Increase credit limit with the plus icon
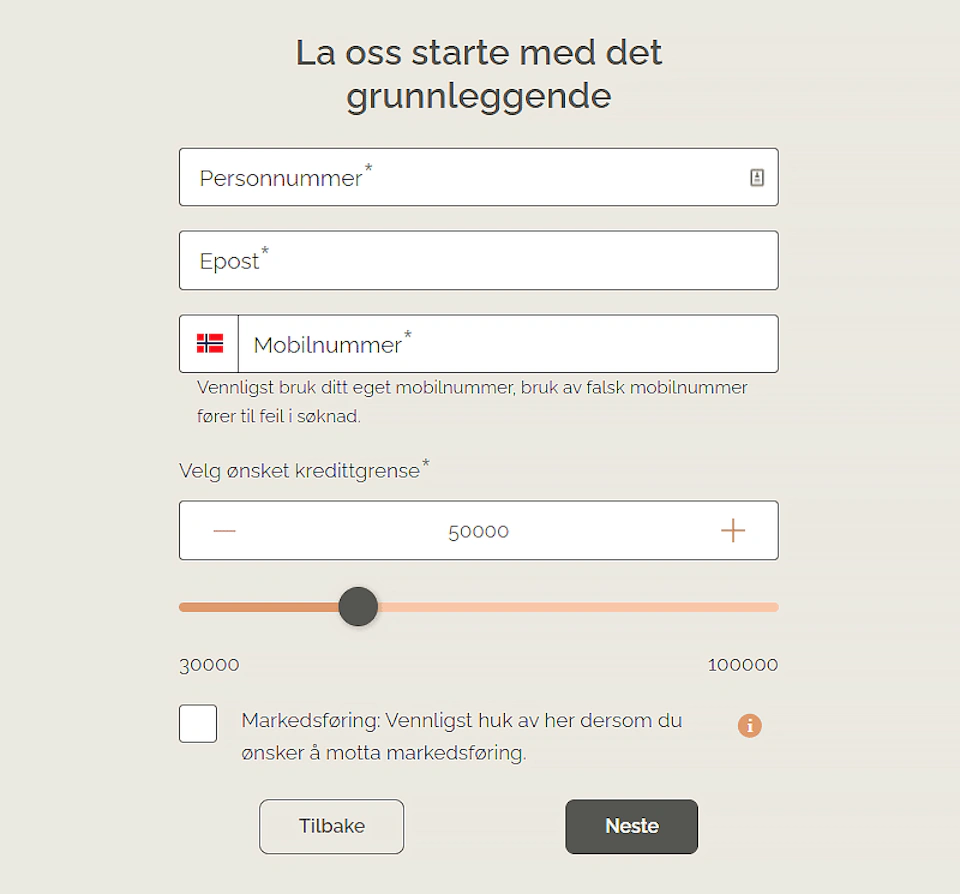 tap(733, 530)
